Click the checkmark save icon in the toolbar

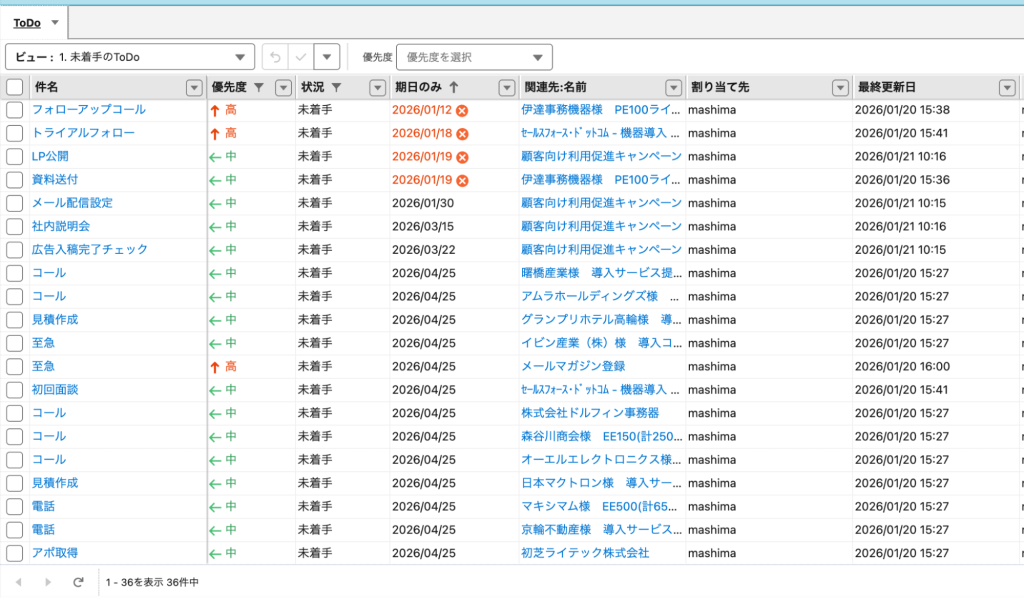coord(301,57)
